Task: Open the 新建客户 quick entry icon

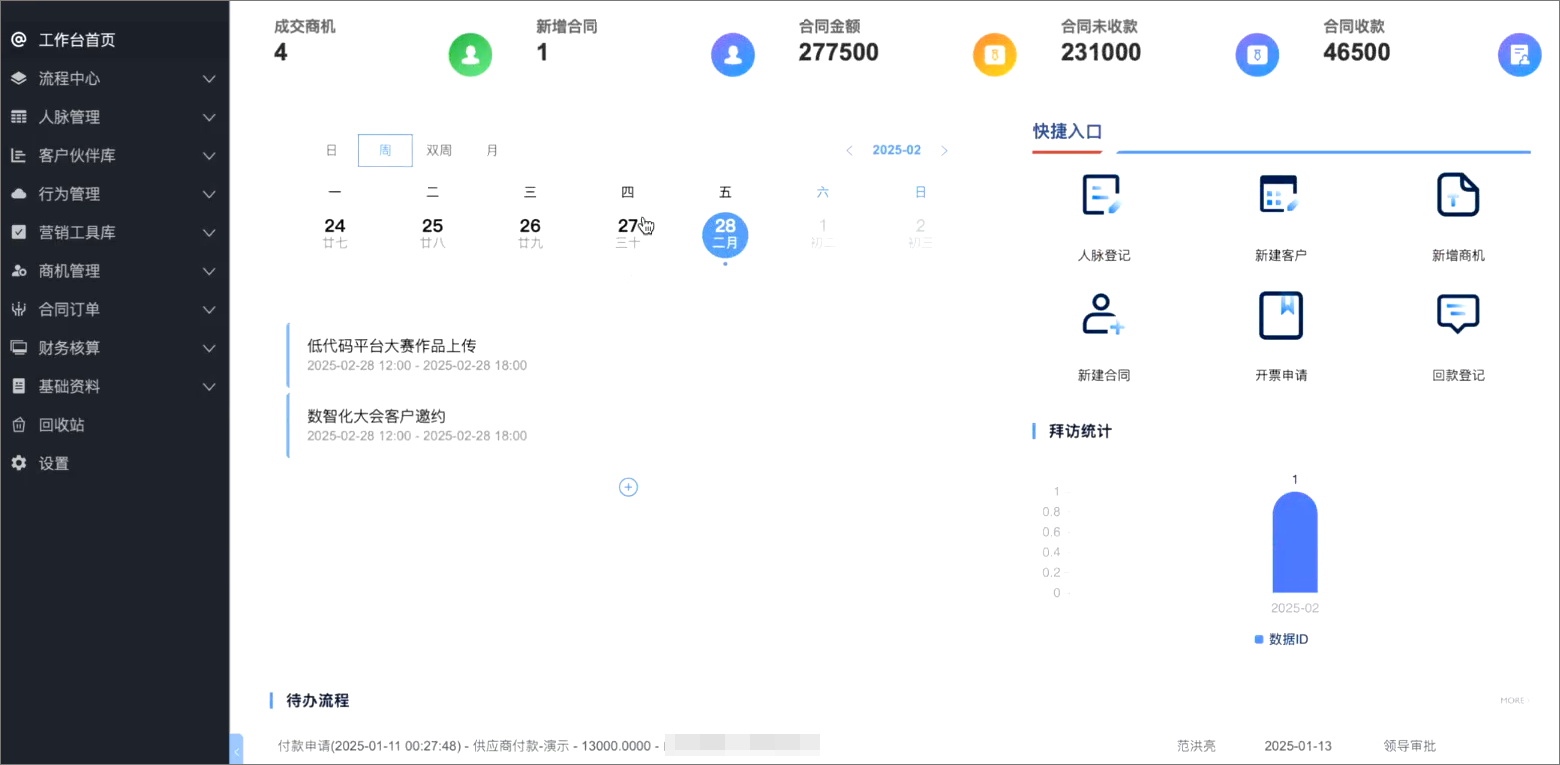Action: (x=1280, y=195)
